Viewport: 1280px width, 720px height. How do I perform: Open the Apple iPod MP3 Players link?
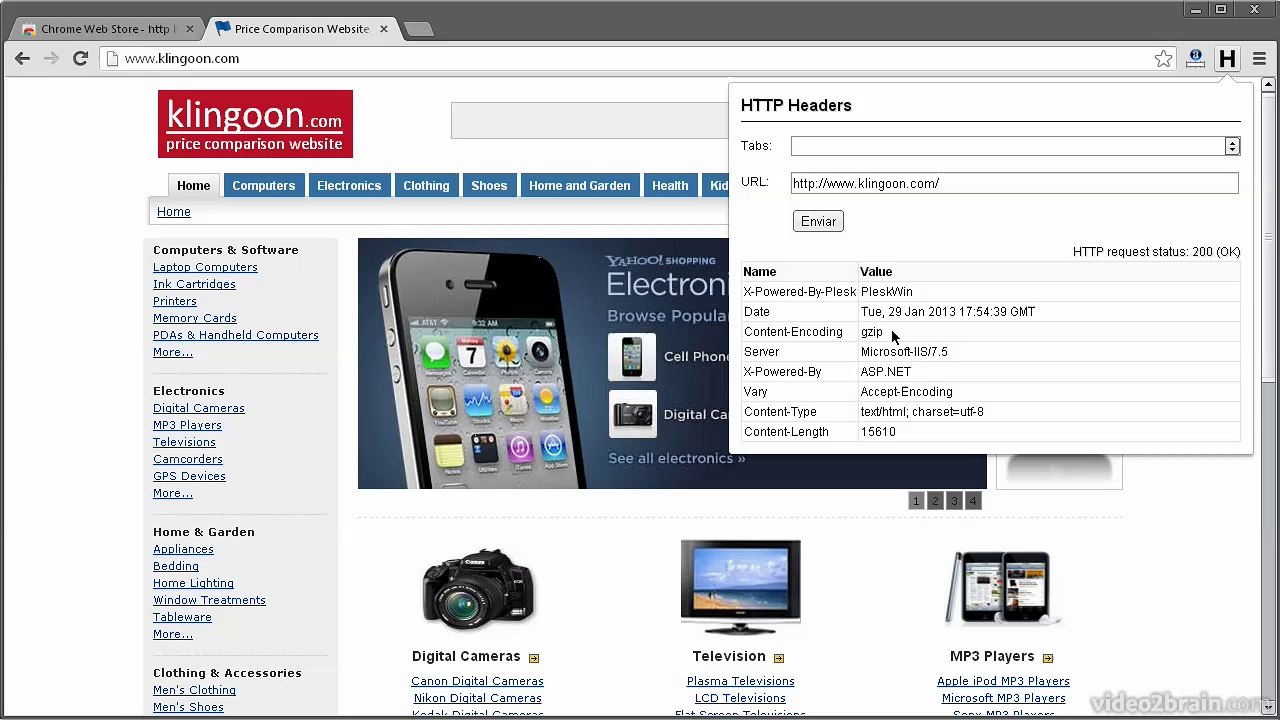point(1003,681)
